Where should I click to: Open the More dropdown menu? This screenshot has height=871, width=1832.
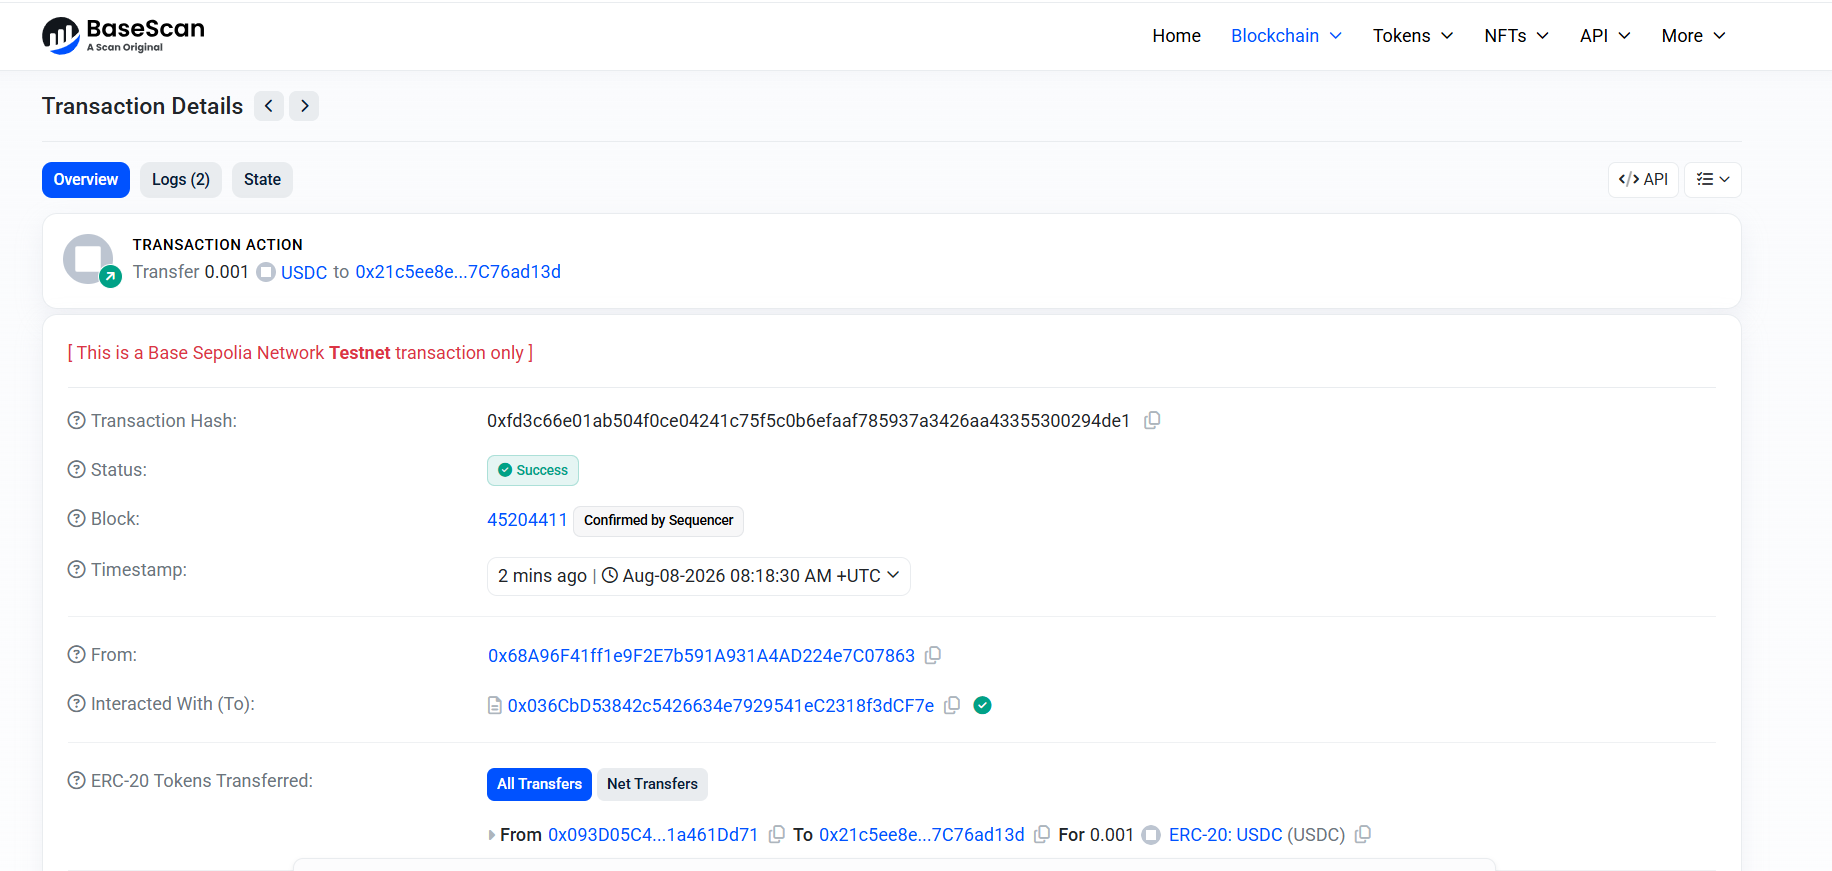point(1693,36)
